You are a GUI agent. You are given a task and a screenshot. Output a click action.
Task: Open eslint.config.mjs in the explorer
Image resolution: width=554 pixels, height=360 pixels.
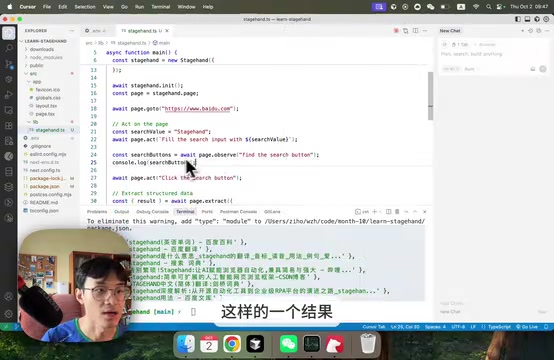click(48, 154)
